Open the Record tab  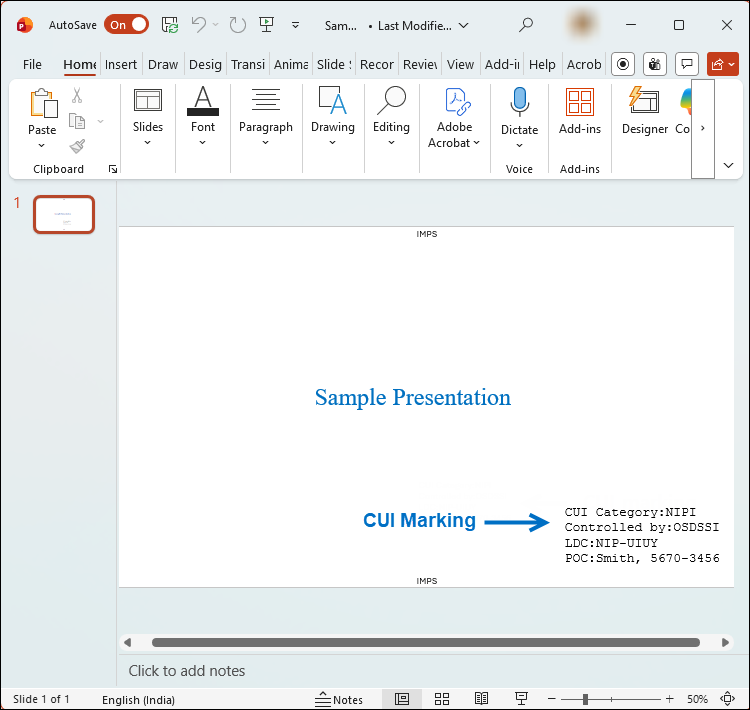[x=376, y=64]
